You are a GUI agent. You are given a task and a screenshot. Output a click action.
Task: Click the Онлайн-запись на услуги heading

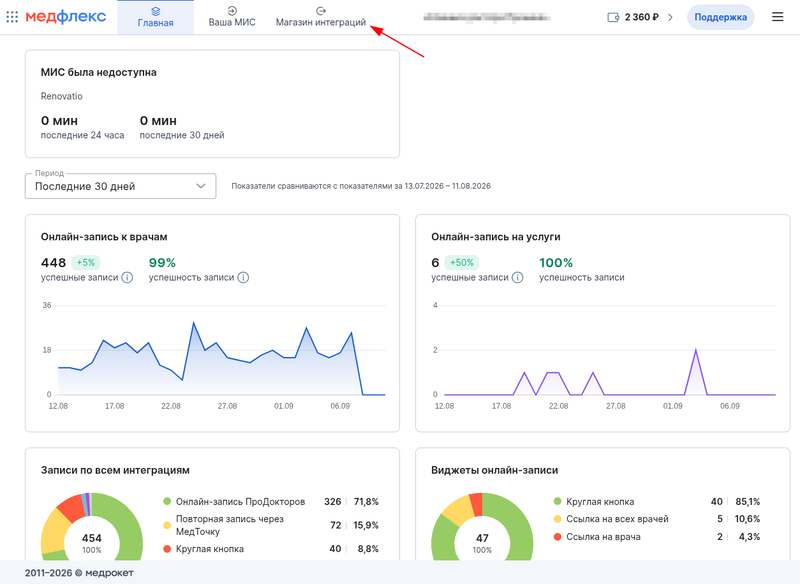tap(496, 237)
